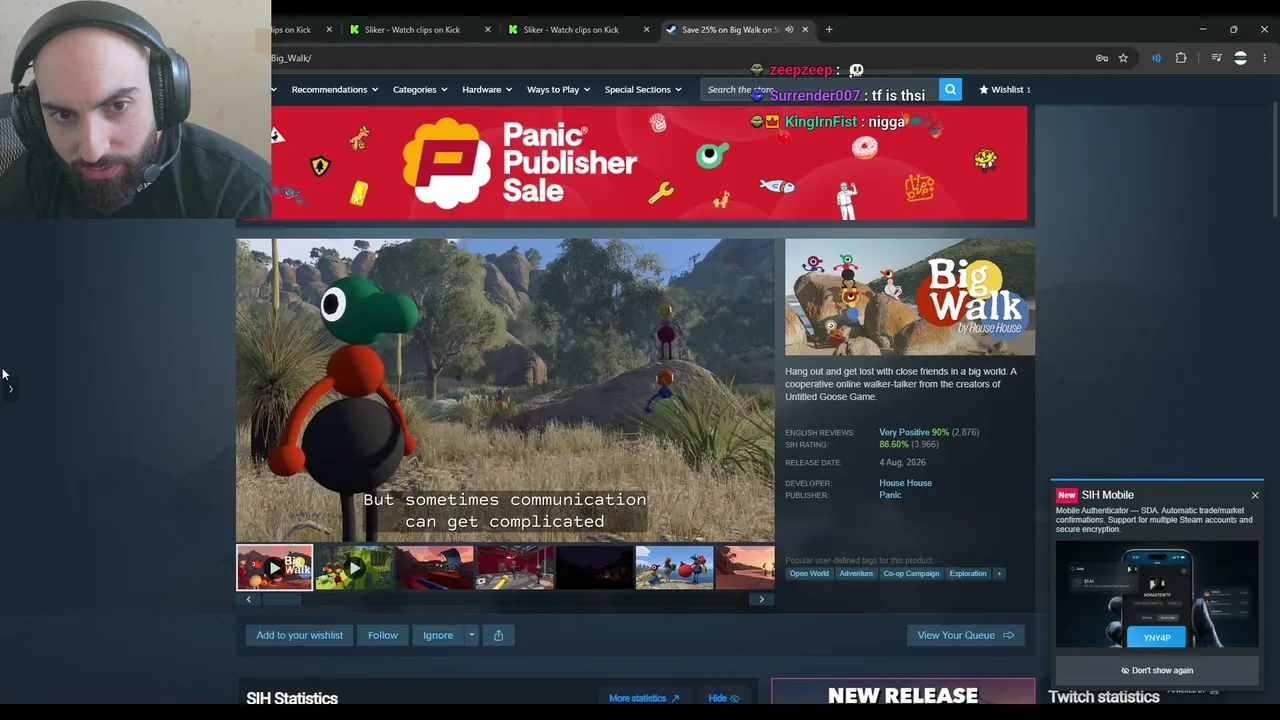Click the YNY4P button in SIH popup
Screen dimensions: 1280x720
[1157, 638]
